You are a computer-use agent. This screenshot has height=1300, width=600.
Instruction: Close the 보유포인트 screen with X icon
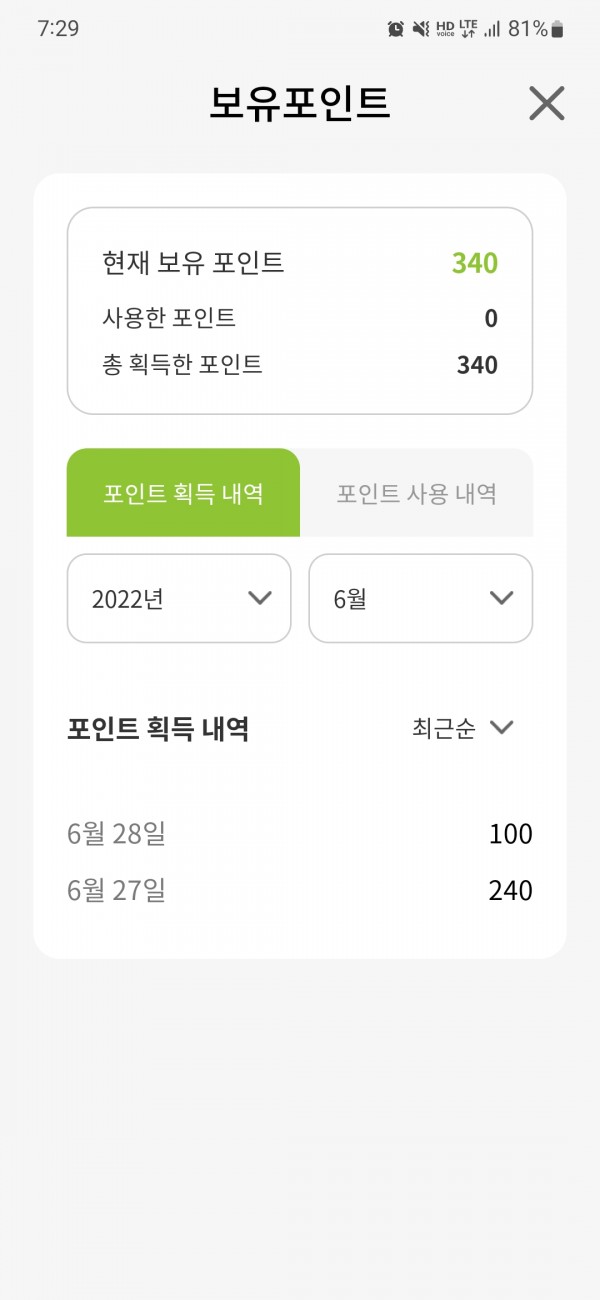coord(547,103)
